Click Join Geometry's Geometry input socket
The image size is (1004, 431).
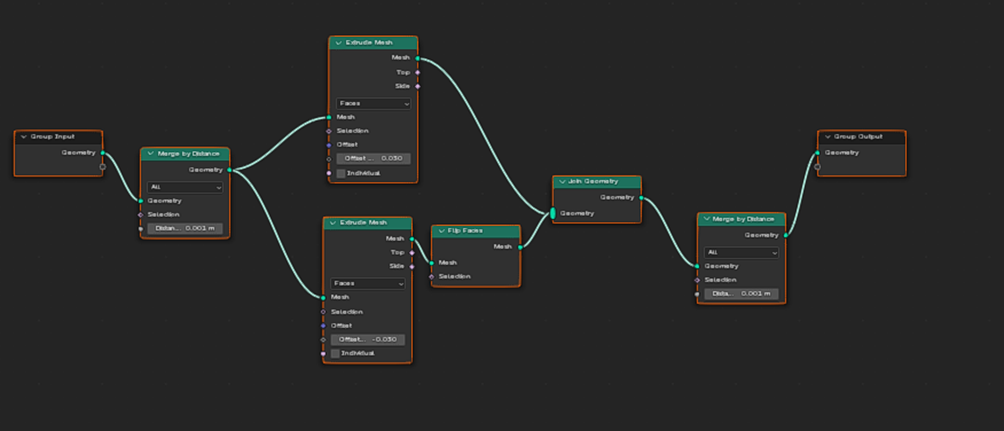pyautogui.click(x=552, y=213)
